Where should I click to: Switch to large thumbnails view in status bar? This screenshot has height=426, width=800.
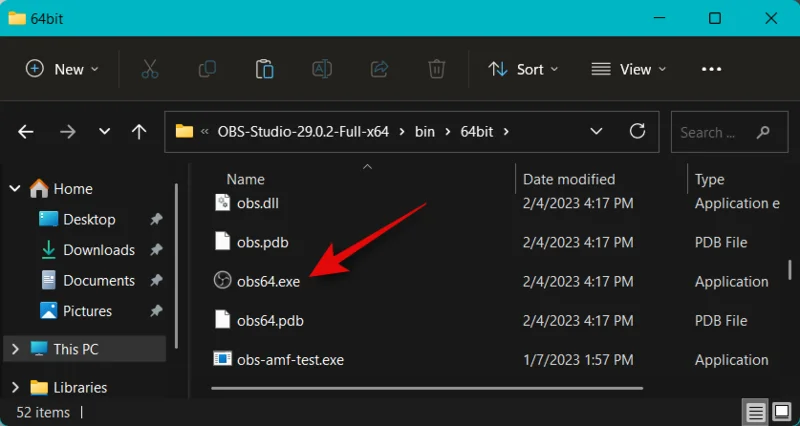pyautogui.click(x=782, y=411)
